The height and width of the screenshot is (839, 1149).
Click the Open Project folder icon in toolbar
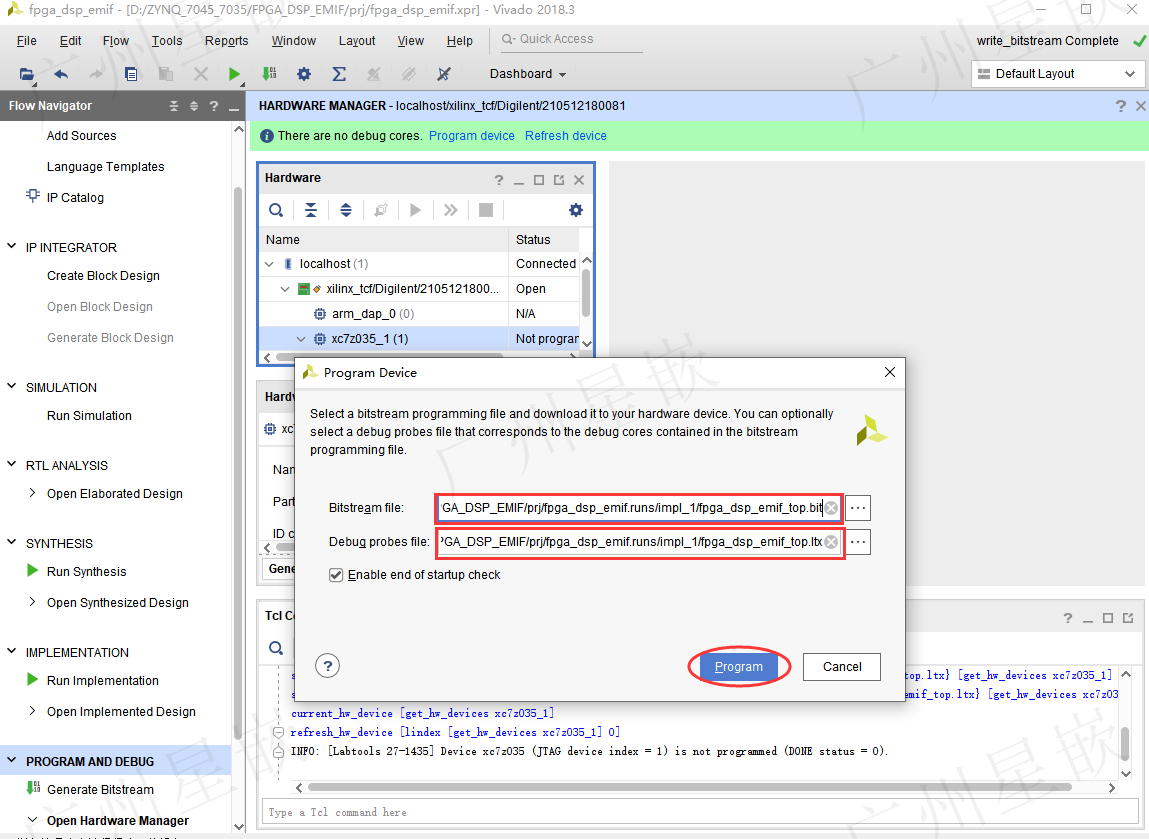pos(26,74)
